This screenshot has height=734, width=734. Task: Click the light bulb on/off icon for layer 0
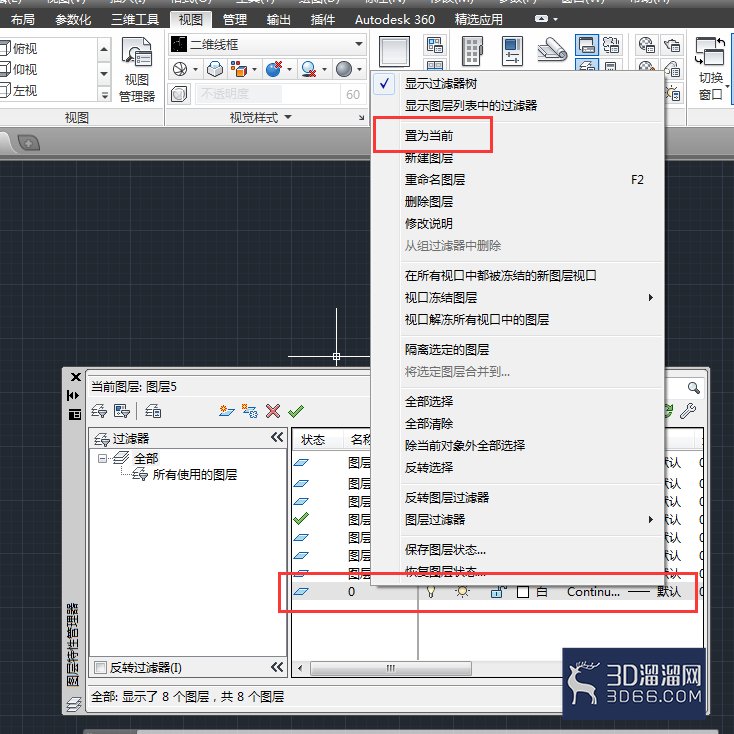(x=431, y=592)
